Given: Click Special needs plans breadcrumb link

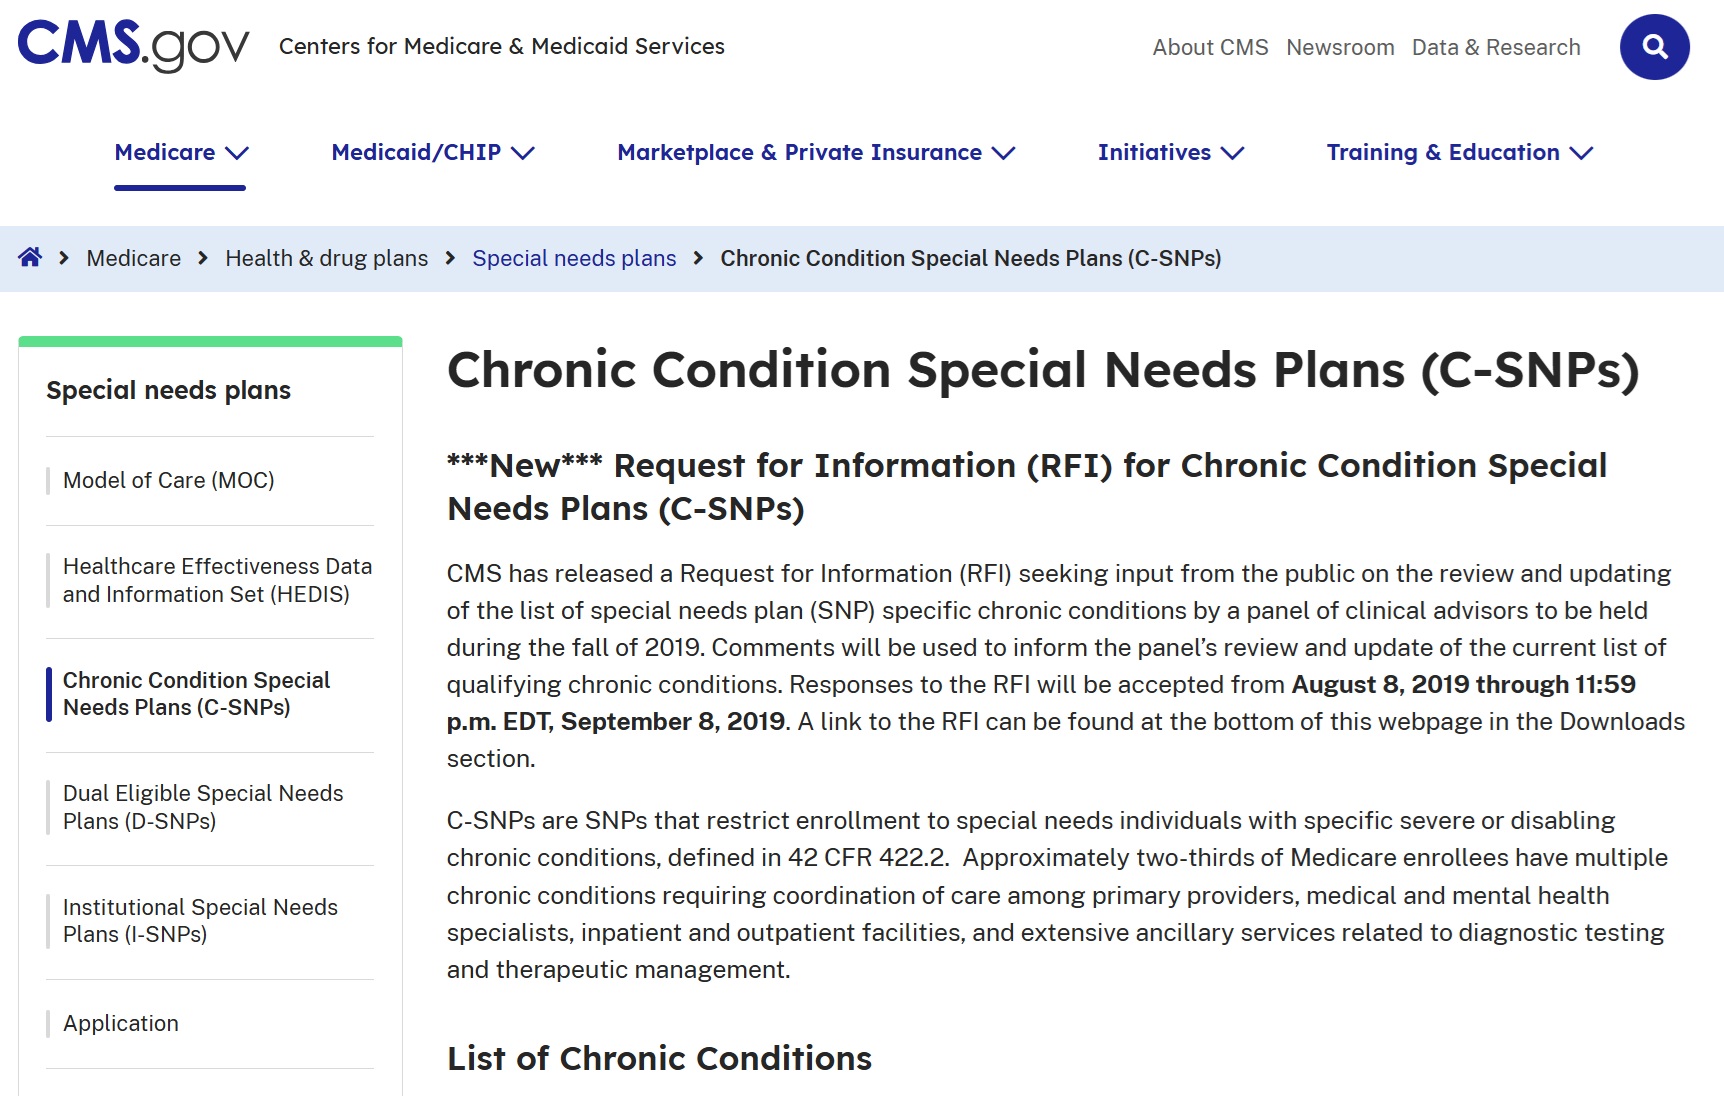Looking at the screenshot, I should [574, 258].
